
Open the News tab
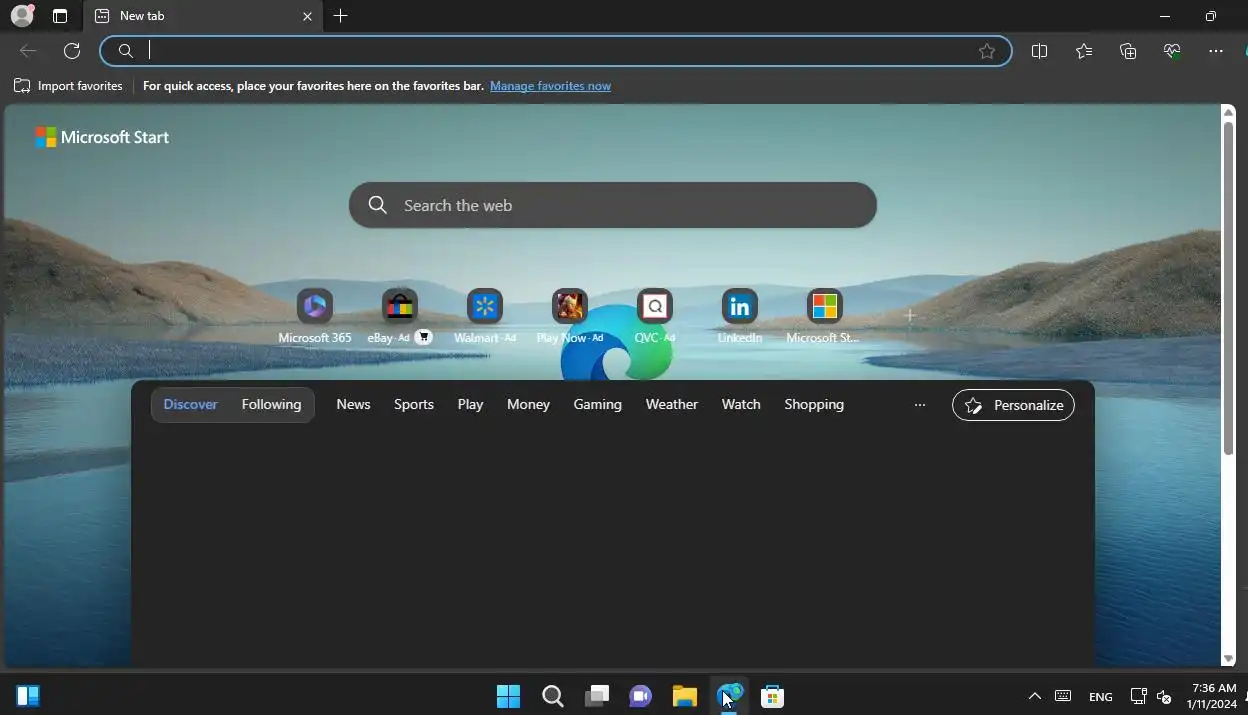353,404
